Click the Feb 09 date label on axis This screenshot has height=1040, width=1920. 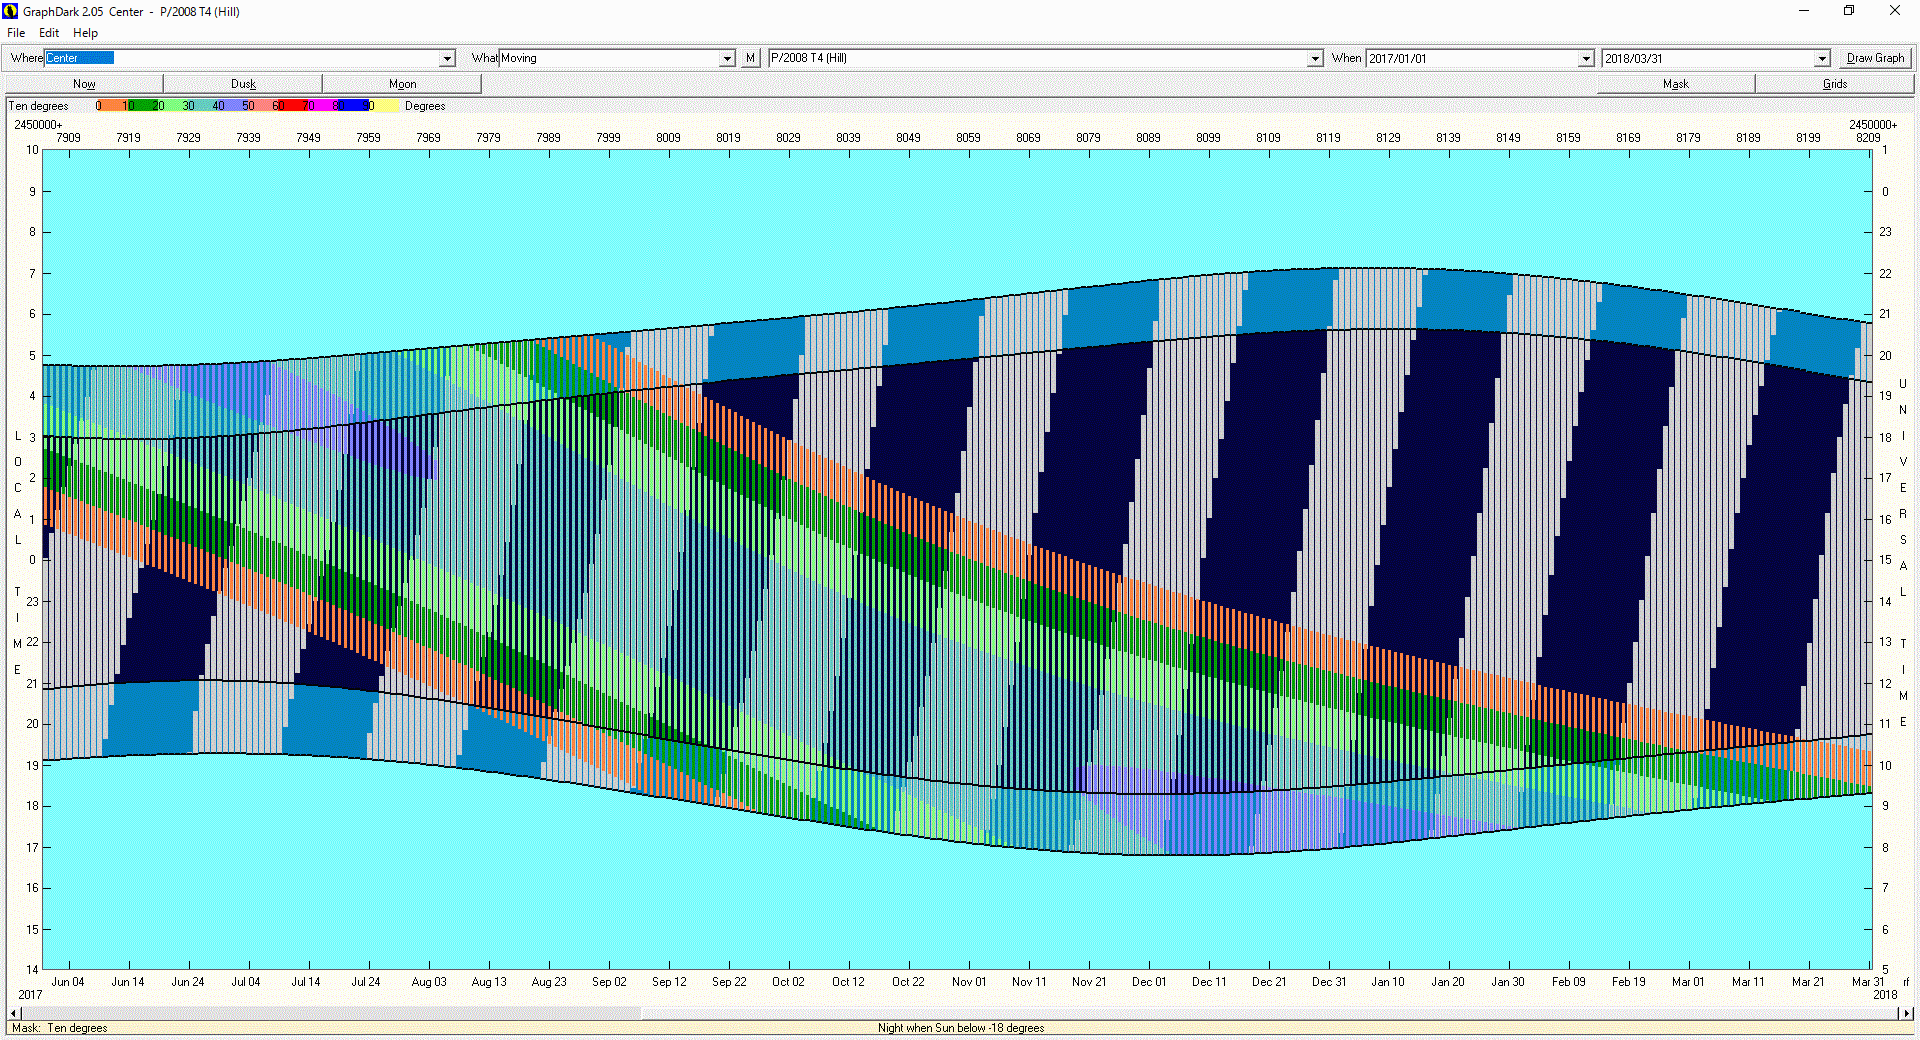tap(1569, 982)
